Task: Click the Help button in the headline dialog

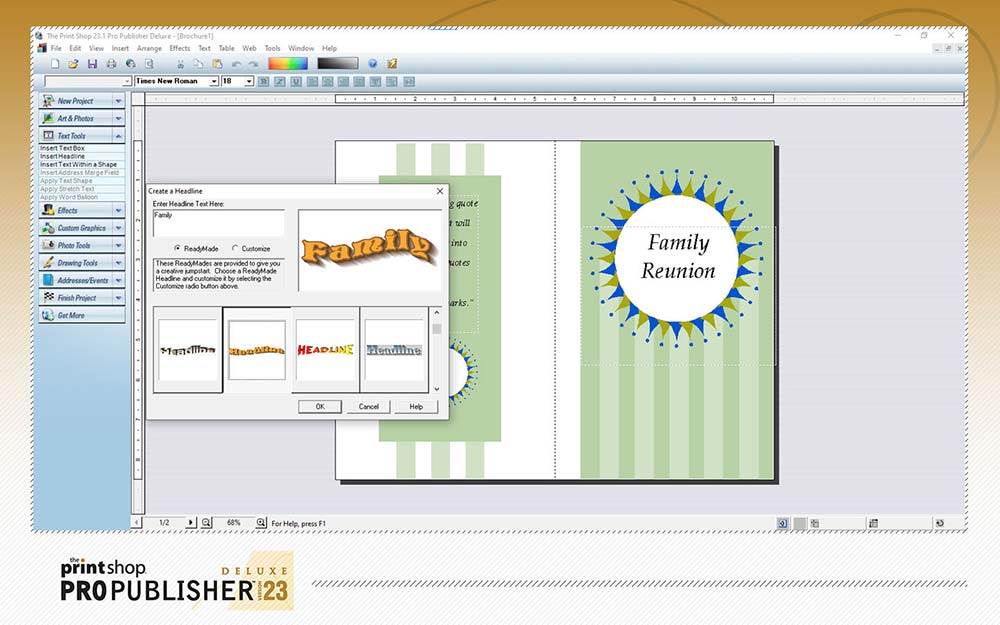Action: pos(416,406)
